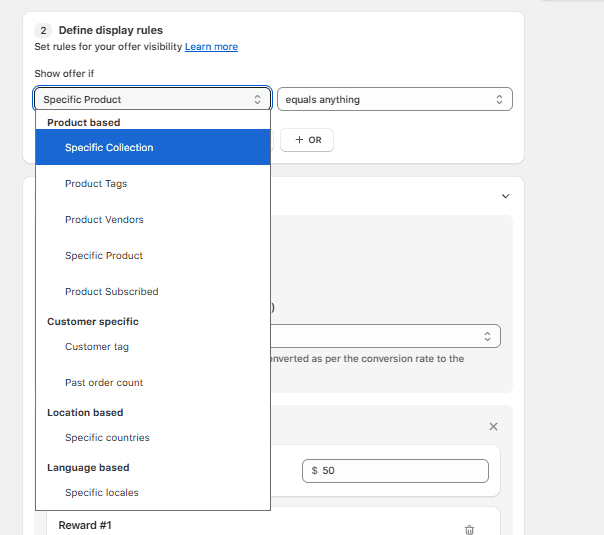This screenshot has width=604, height=535.
Task: Click the step 2 number badge
Action: click(43, 30)
